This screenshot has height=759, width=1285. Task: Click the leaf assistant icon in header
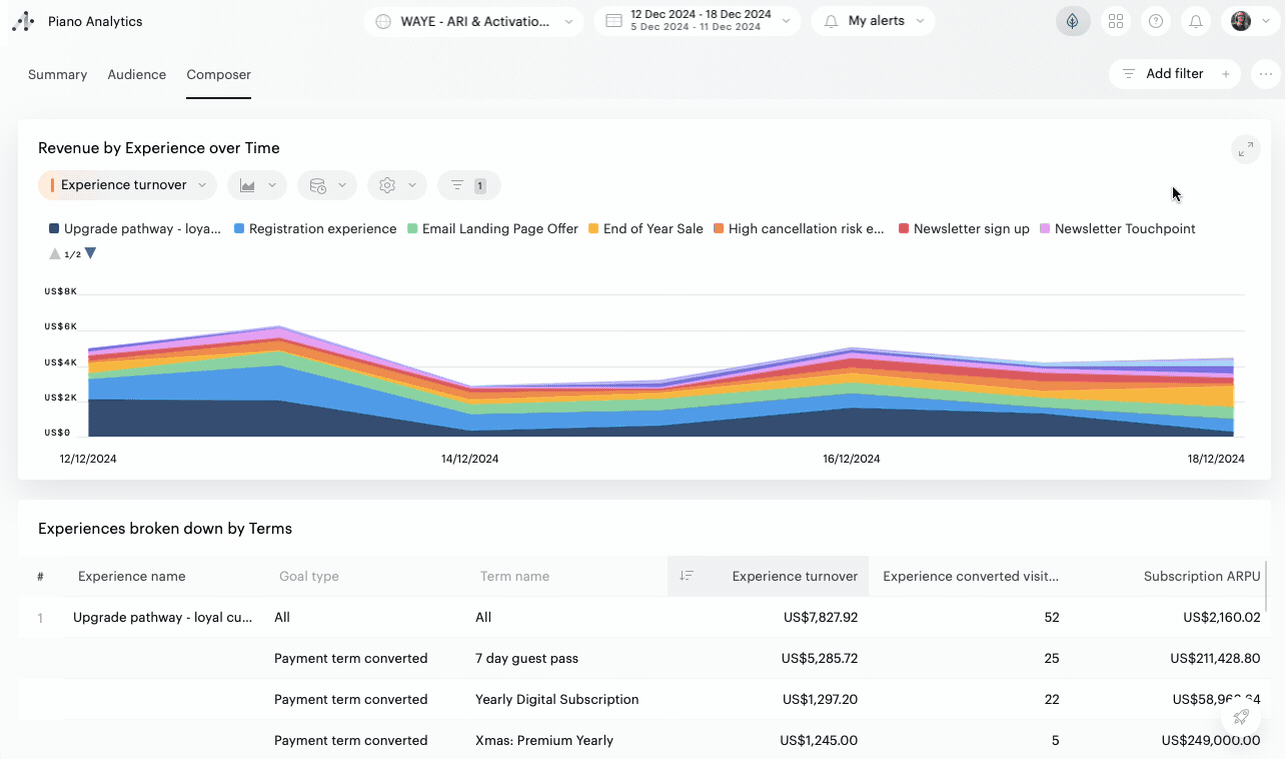(x=1073, y=21)
